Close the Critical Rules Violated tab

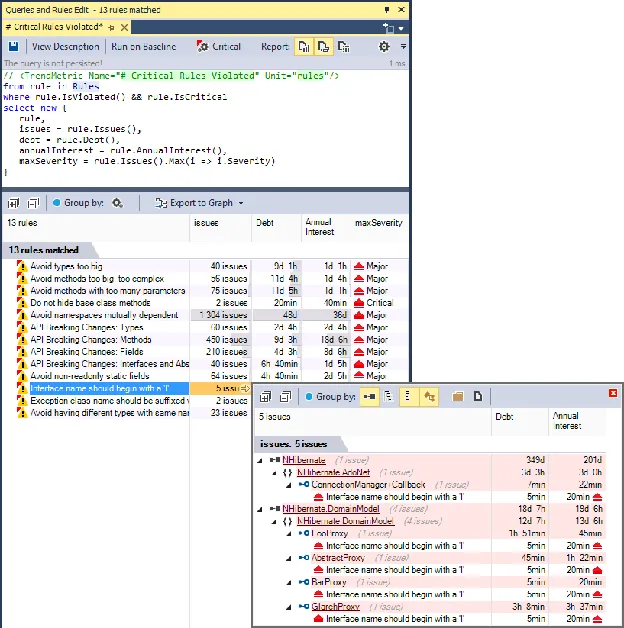125,27
